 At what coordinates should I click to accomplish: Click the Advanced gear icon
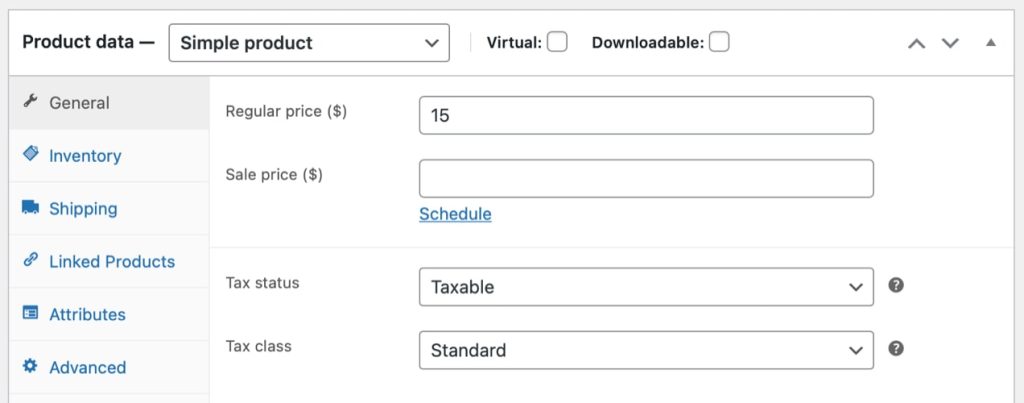pyautogui.click(x=30, y=366)
